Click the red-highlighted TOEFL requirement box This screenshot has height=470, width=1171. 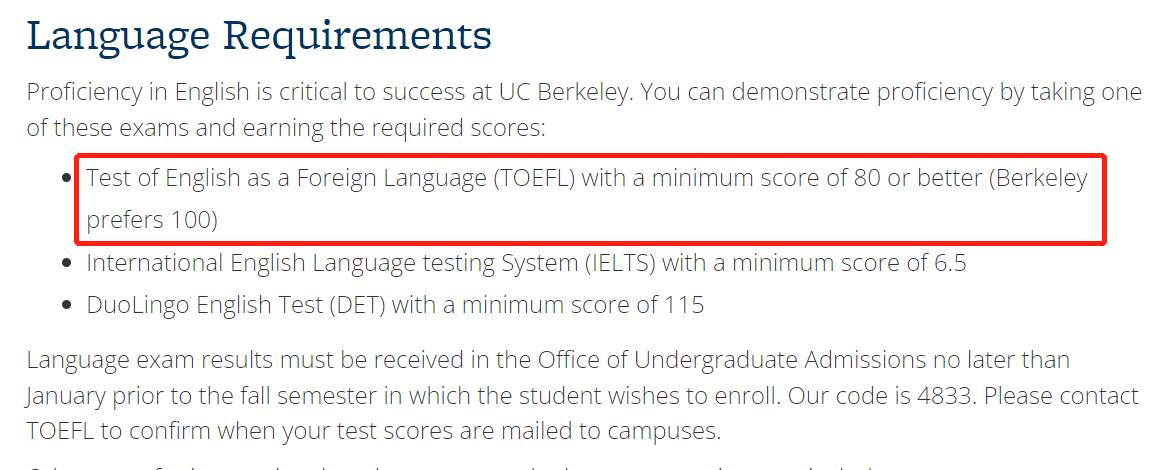tap(590, 199)
